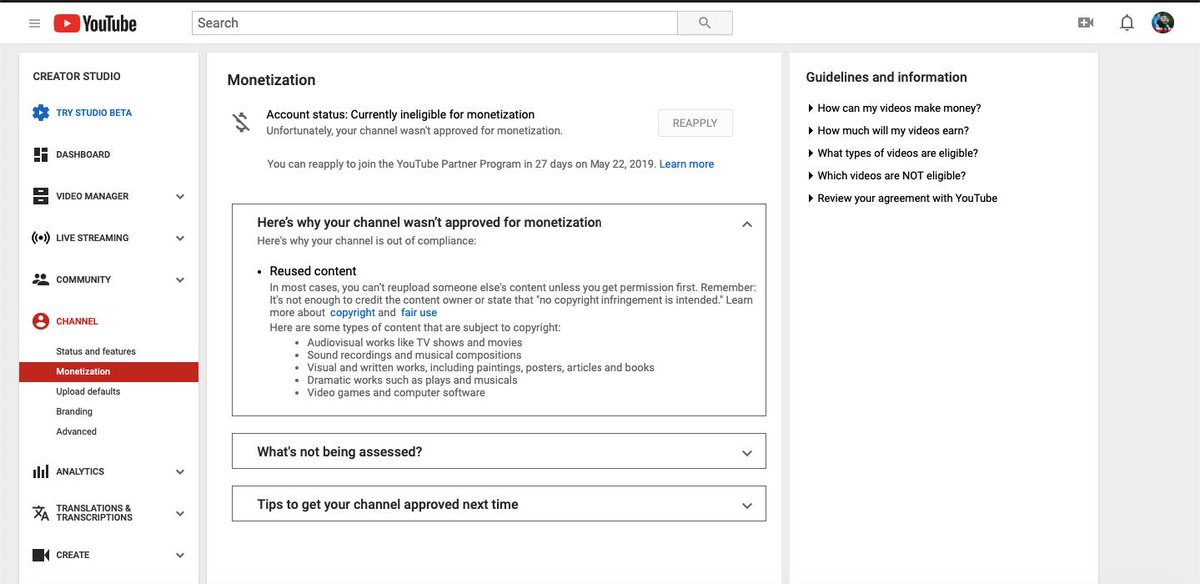Viewport: 1200px width, 584px height.
Task: Focus the Search input field
Action: pos(435,23)
